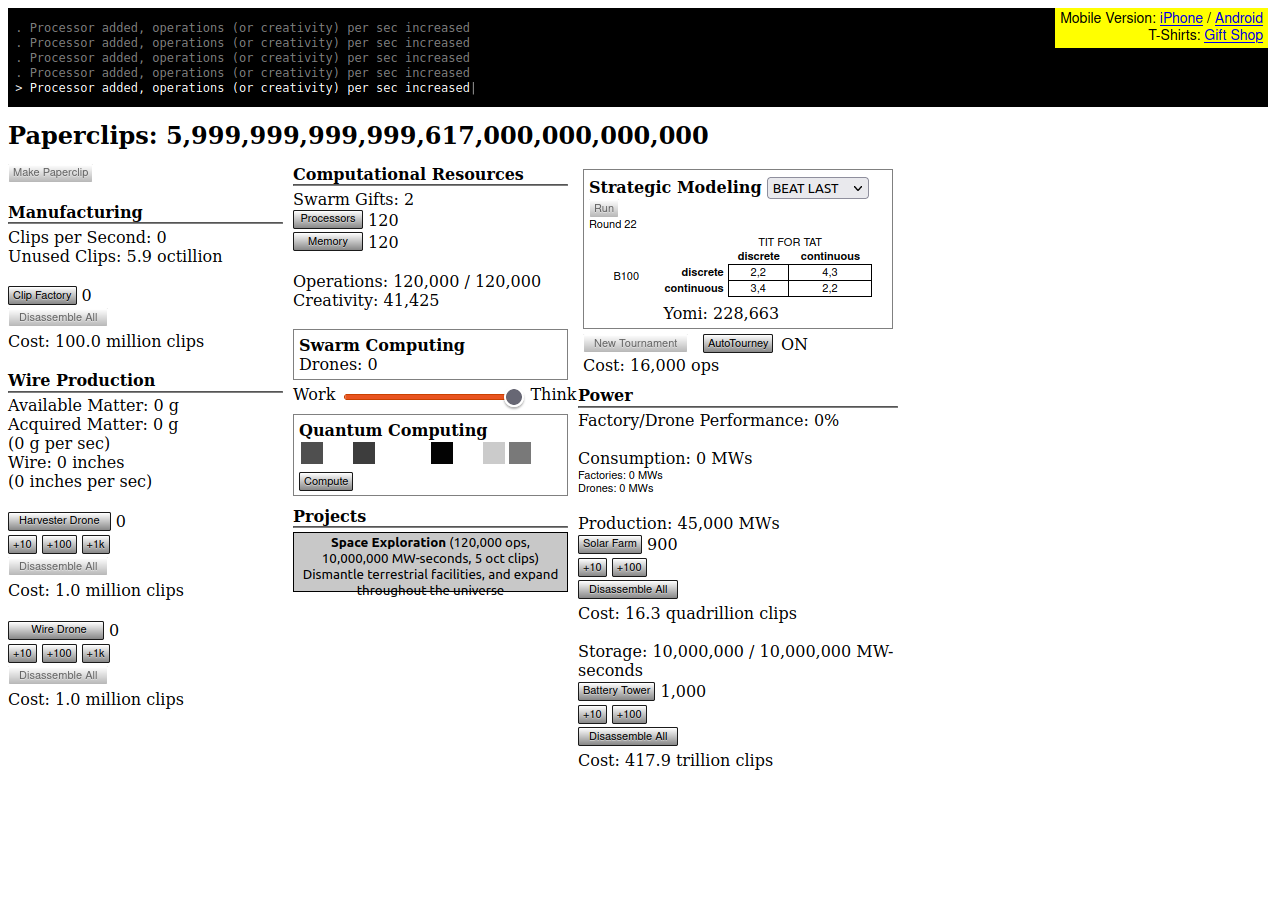Add 10 Battery Towers
This screenshot has height=921, width=1268.
[x=593, y=715]
